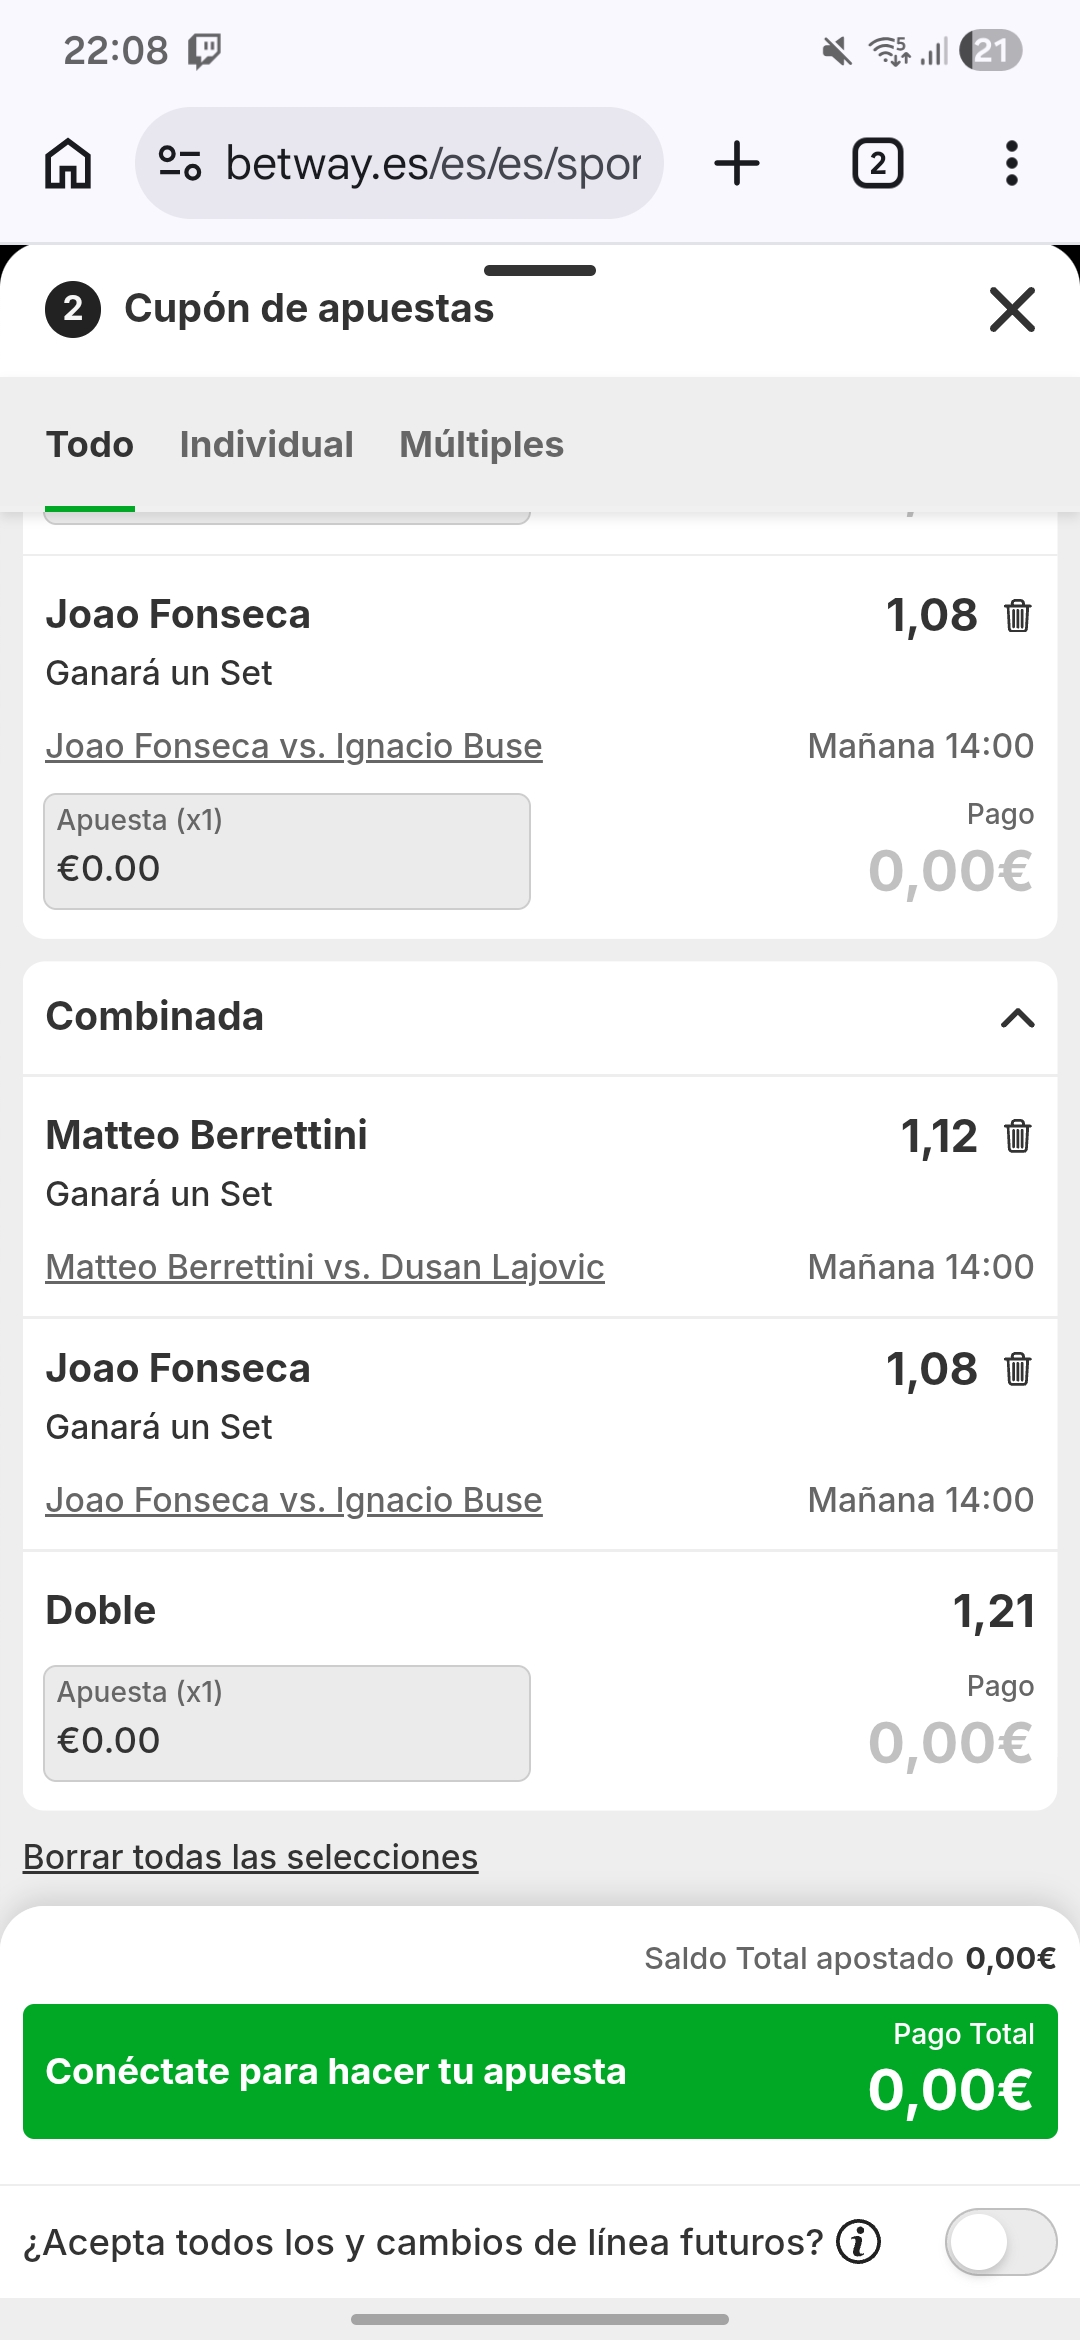
Task: Open the tab switcher showing 2 tabs
Action: 877,163
